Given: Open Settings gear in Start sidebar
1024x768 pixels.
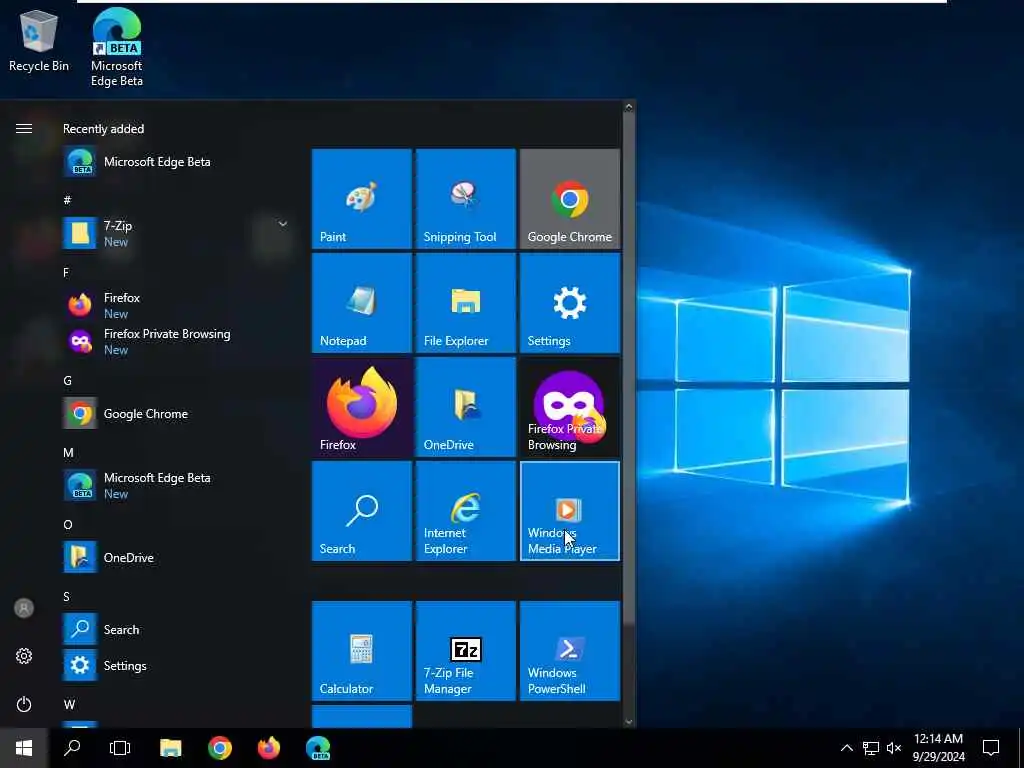Looking at the screenshot, I should click(24, 656).
